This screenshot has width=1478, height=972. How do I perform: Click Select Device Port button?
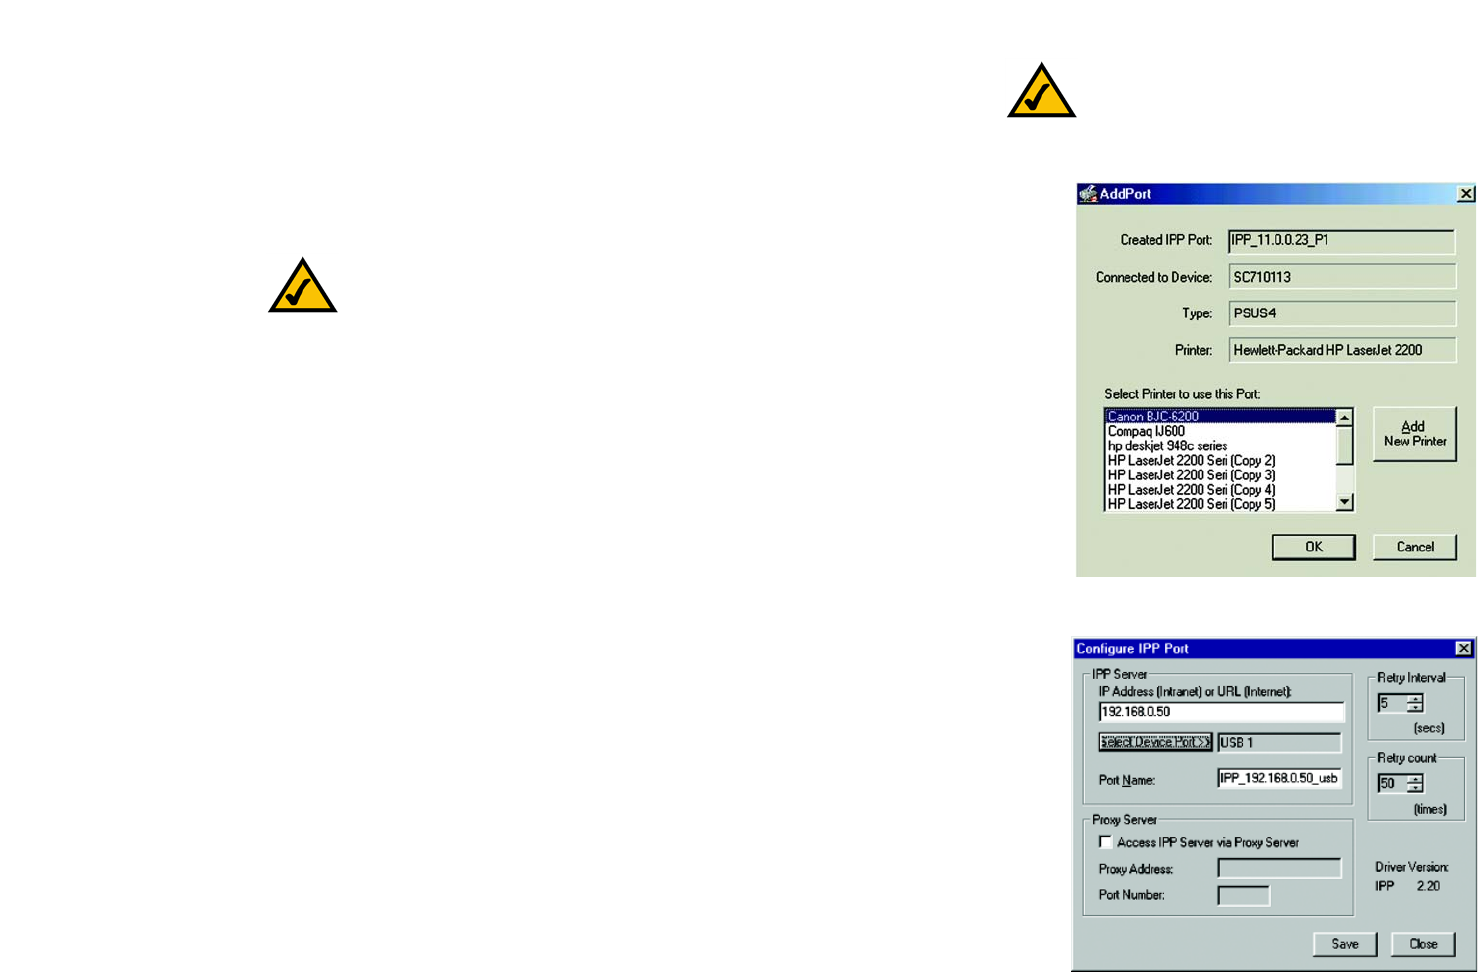coord(1155,742)
